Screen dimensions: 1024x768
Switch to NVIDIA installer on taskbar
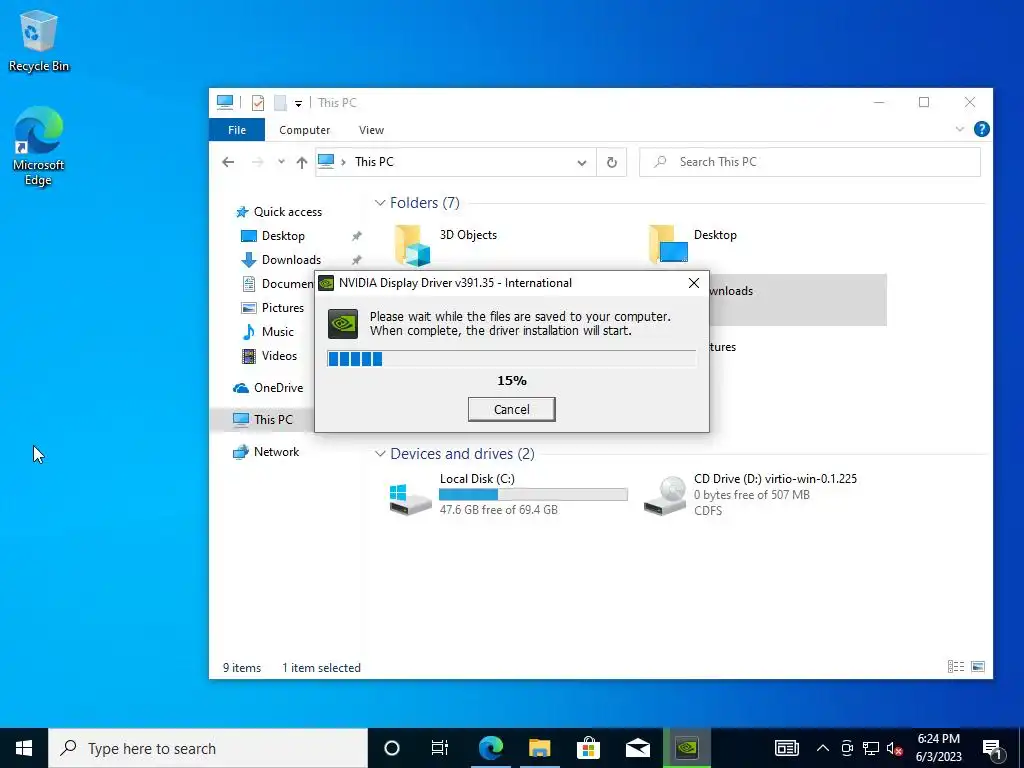click(686, 748)
